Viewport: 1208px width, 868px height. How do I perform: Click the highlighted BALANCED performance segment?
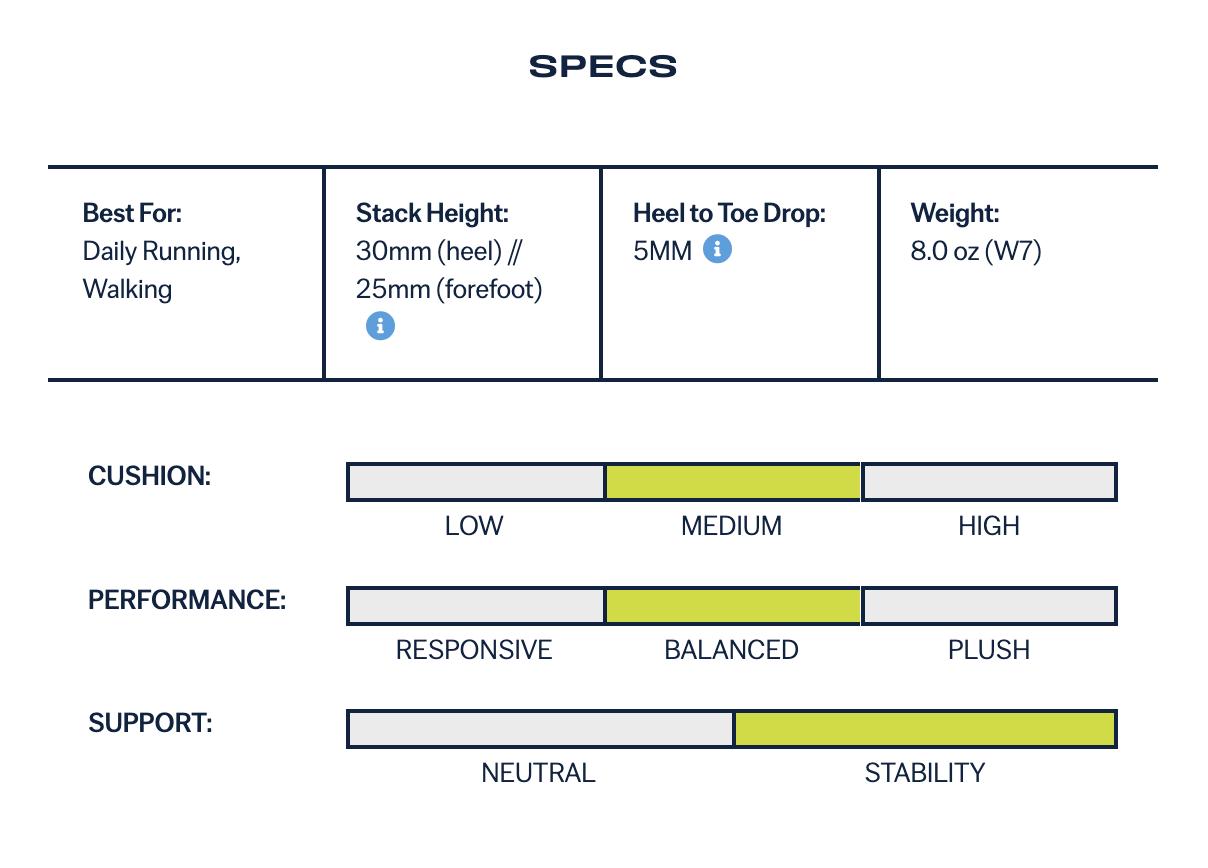[733, 606]
